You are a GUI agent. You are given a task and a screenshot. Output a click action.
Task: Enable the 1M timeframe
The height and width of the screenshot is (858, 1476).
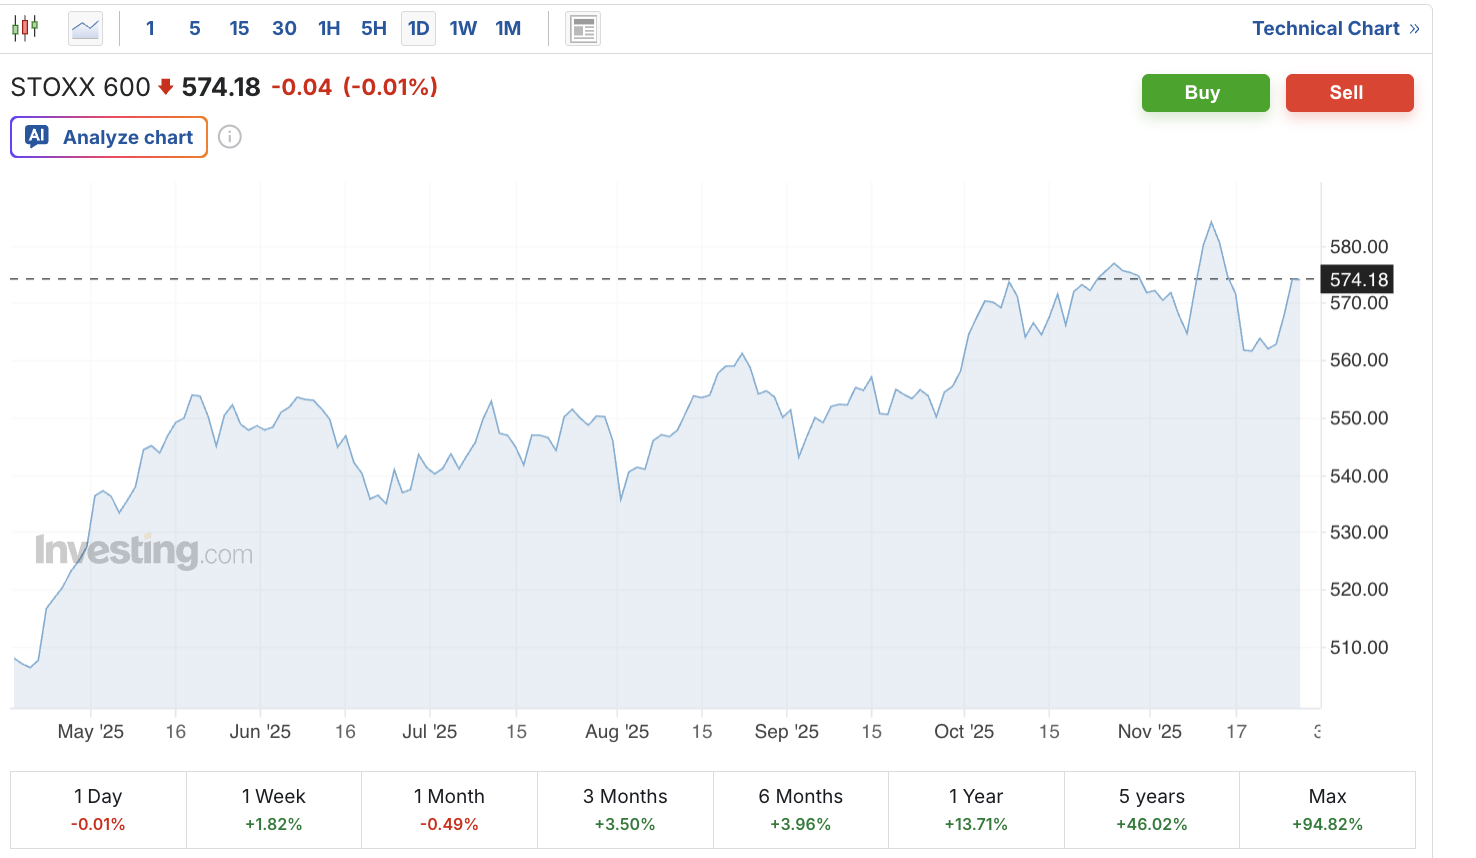coord(508,28)
